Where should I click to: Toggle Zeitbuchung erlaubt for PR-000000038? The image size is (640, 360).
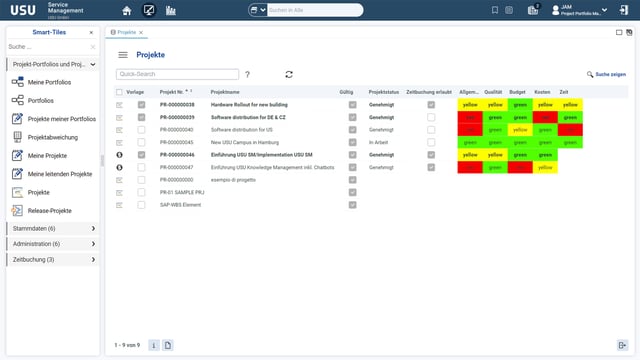pos(431,105)
